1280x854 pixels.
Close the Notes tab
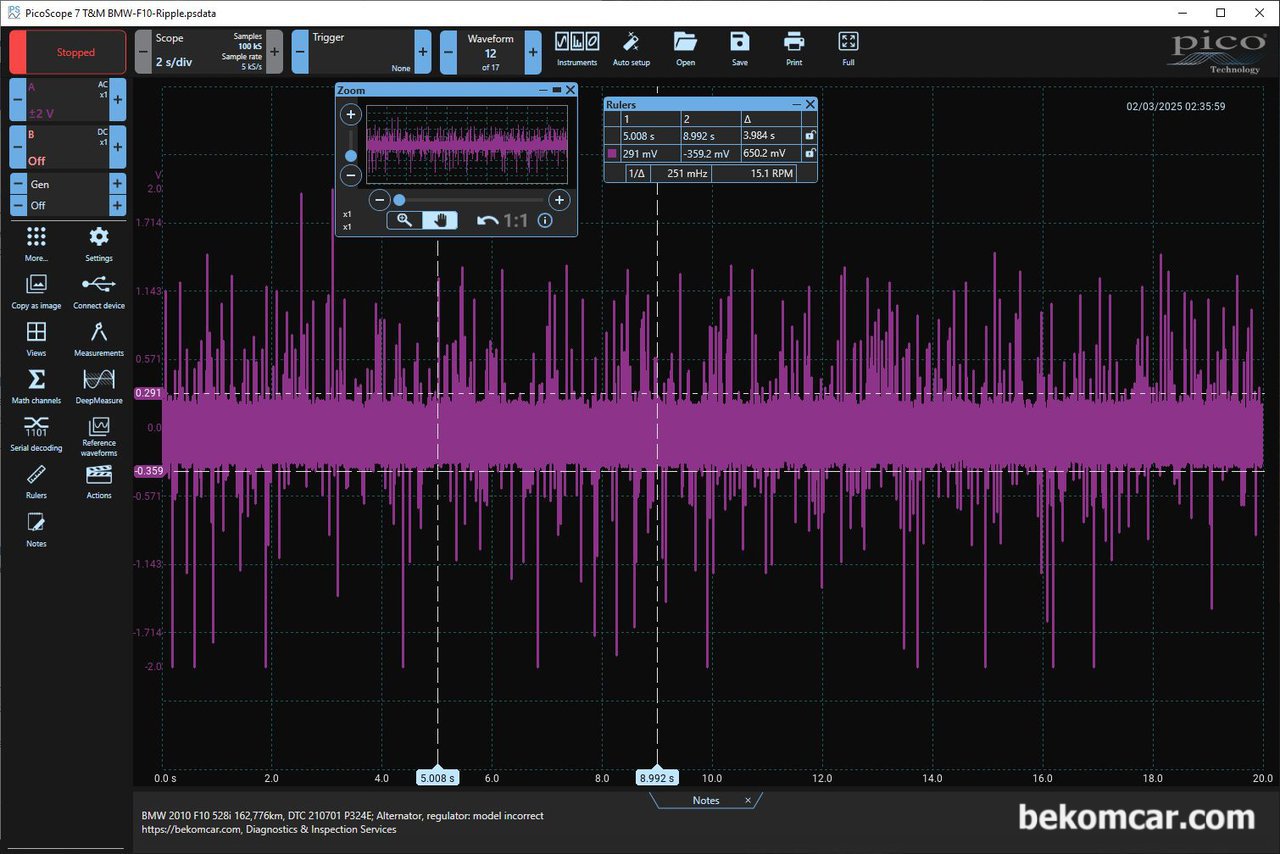point(747,800)
